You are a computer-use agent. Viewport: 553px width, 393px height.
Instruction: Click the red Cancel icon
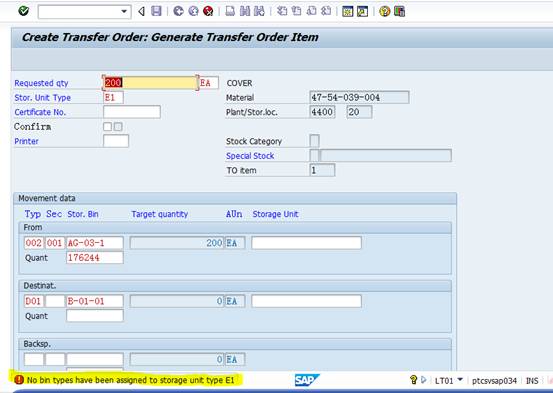[x=208, y=11]
